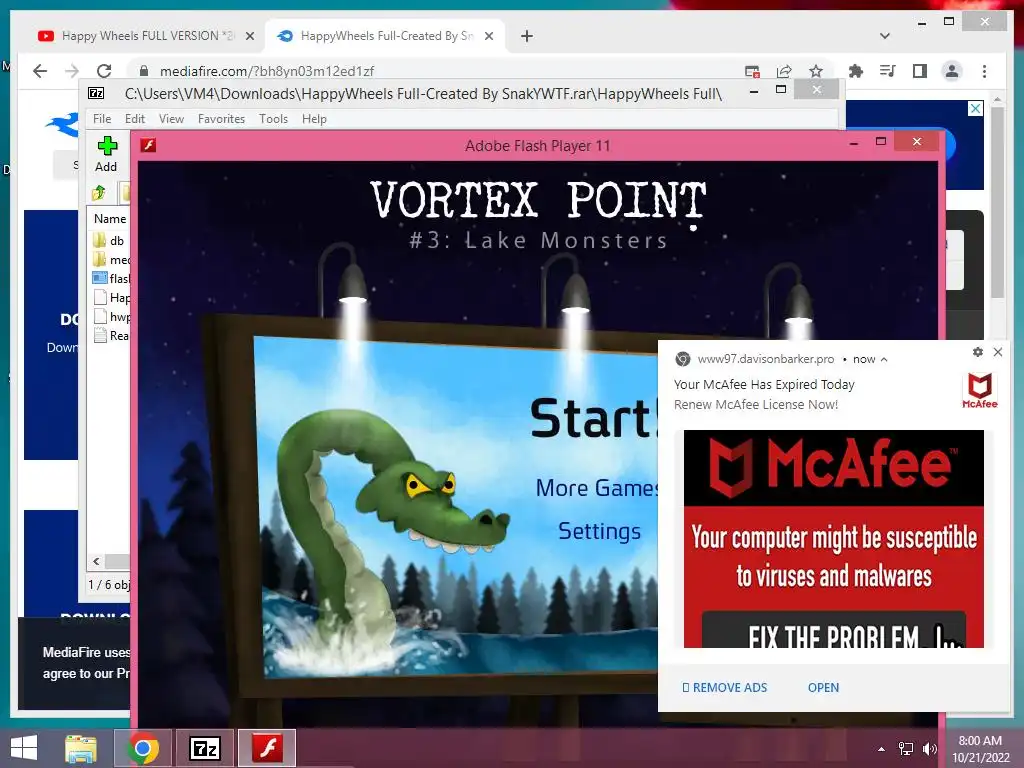The width and height of the screenshot is (1024, 768).
Task: Click the small McAfee logo icon in notification
Action: pyautogui.click(x=980, y=391)
